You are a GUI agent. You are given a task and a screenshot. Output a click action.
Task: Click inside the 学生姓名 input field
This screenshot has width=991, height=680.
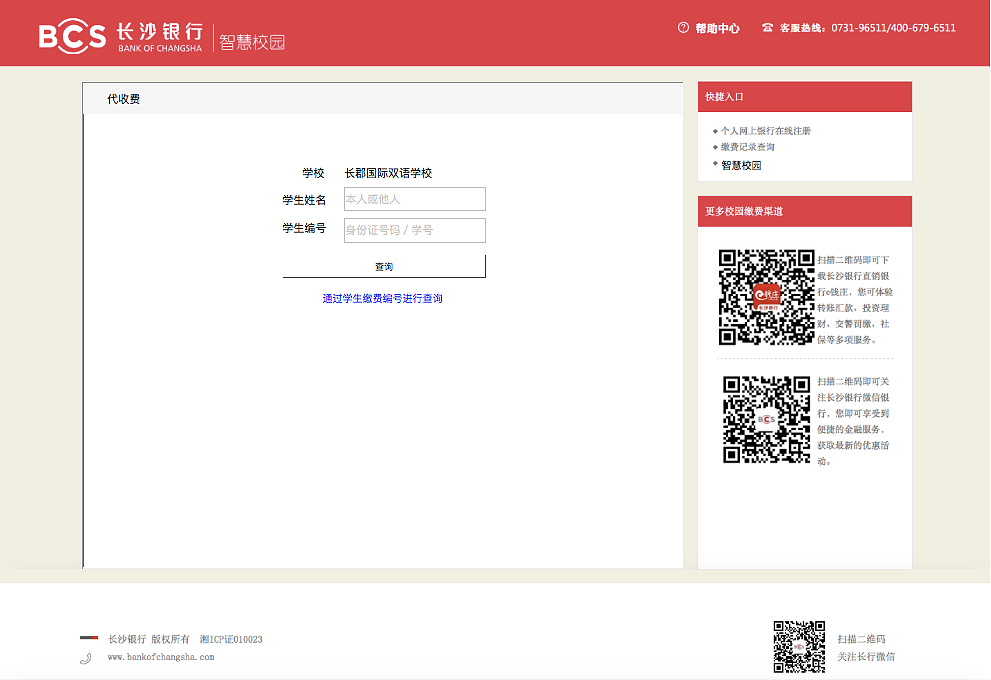click(414, 199)
